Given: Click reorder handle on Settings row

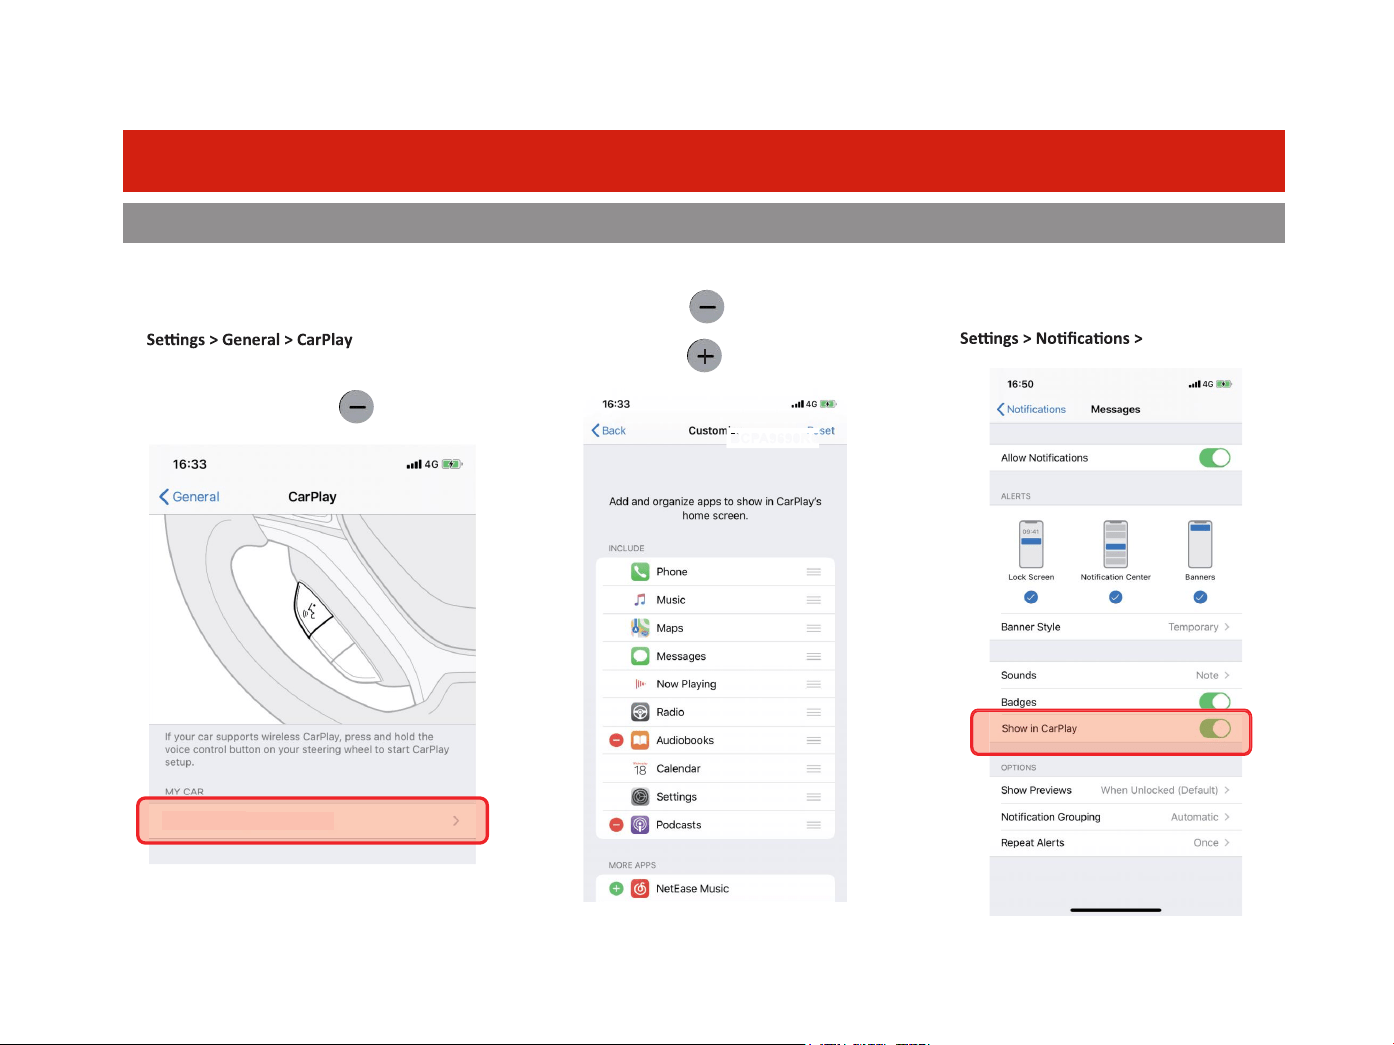Looking at the screenshot, I should [x=814, y=797].
